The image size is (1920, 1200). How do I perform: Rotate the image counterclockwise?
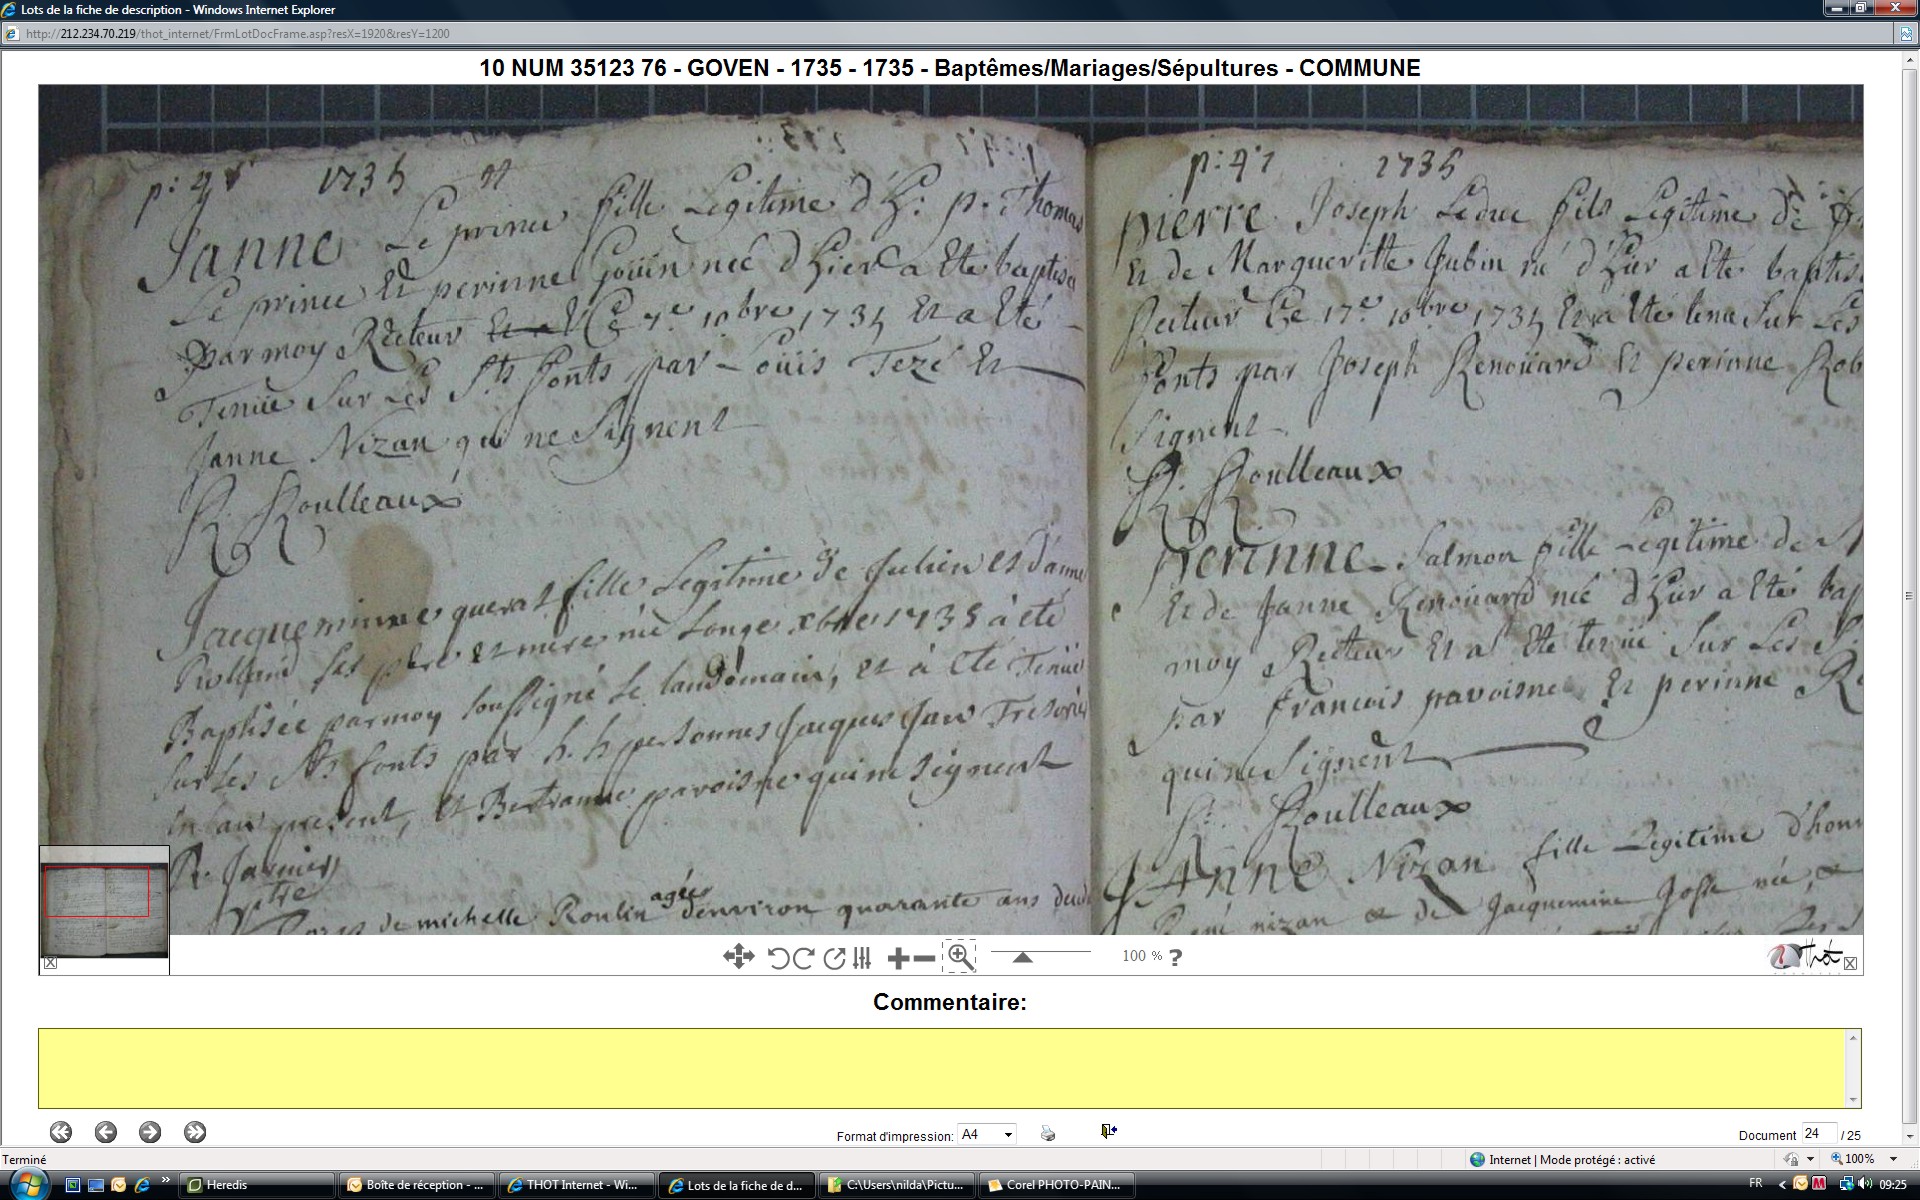coord(779,958)
